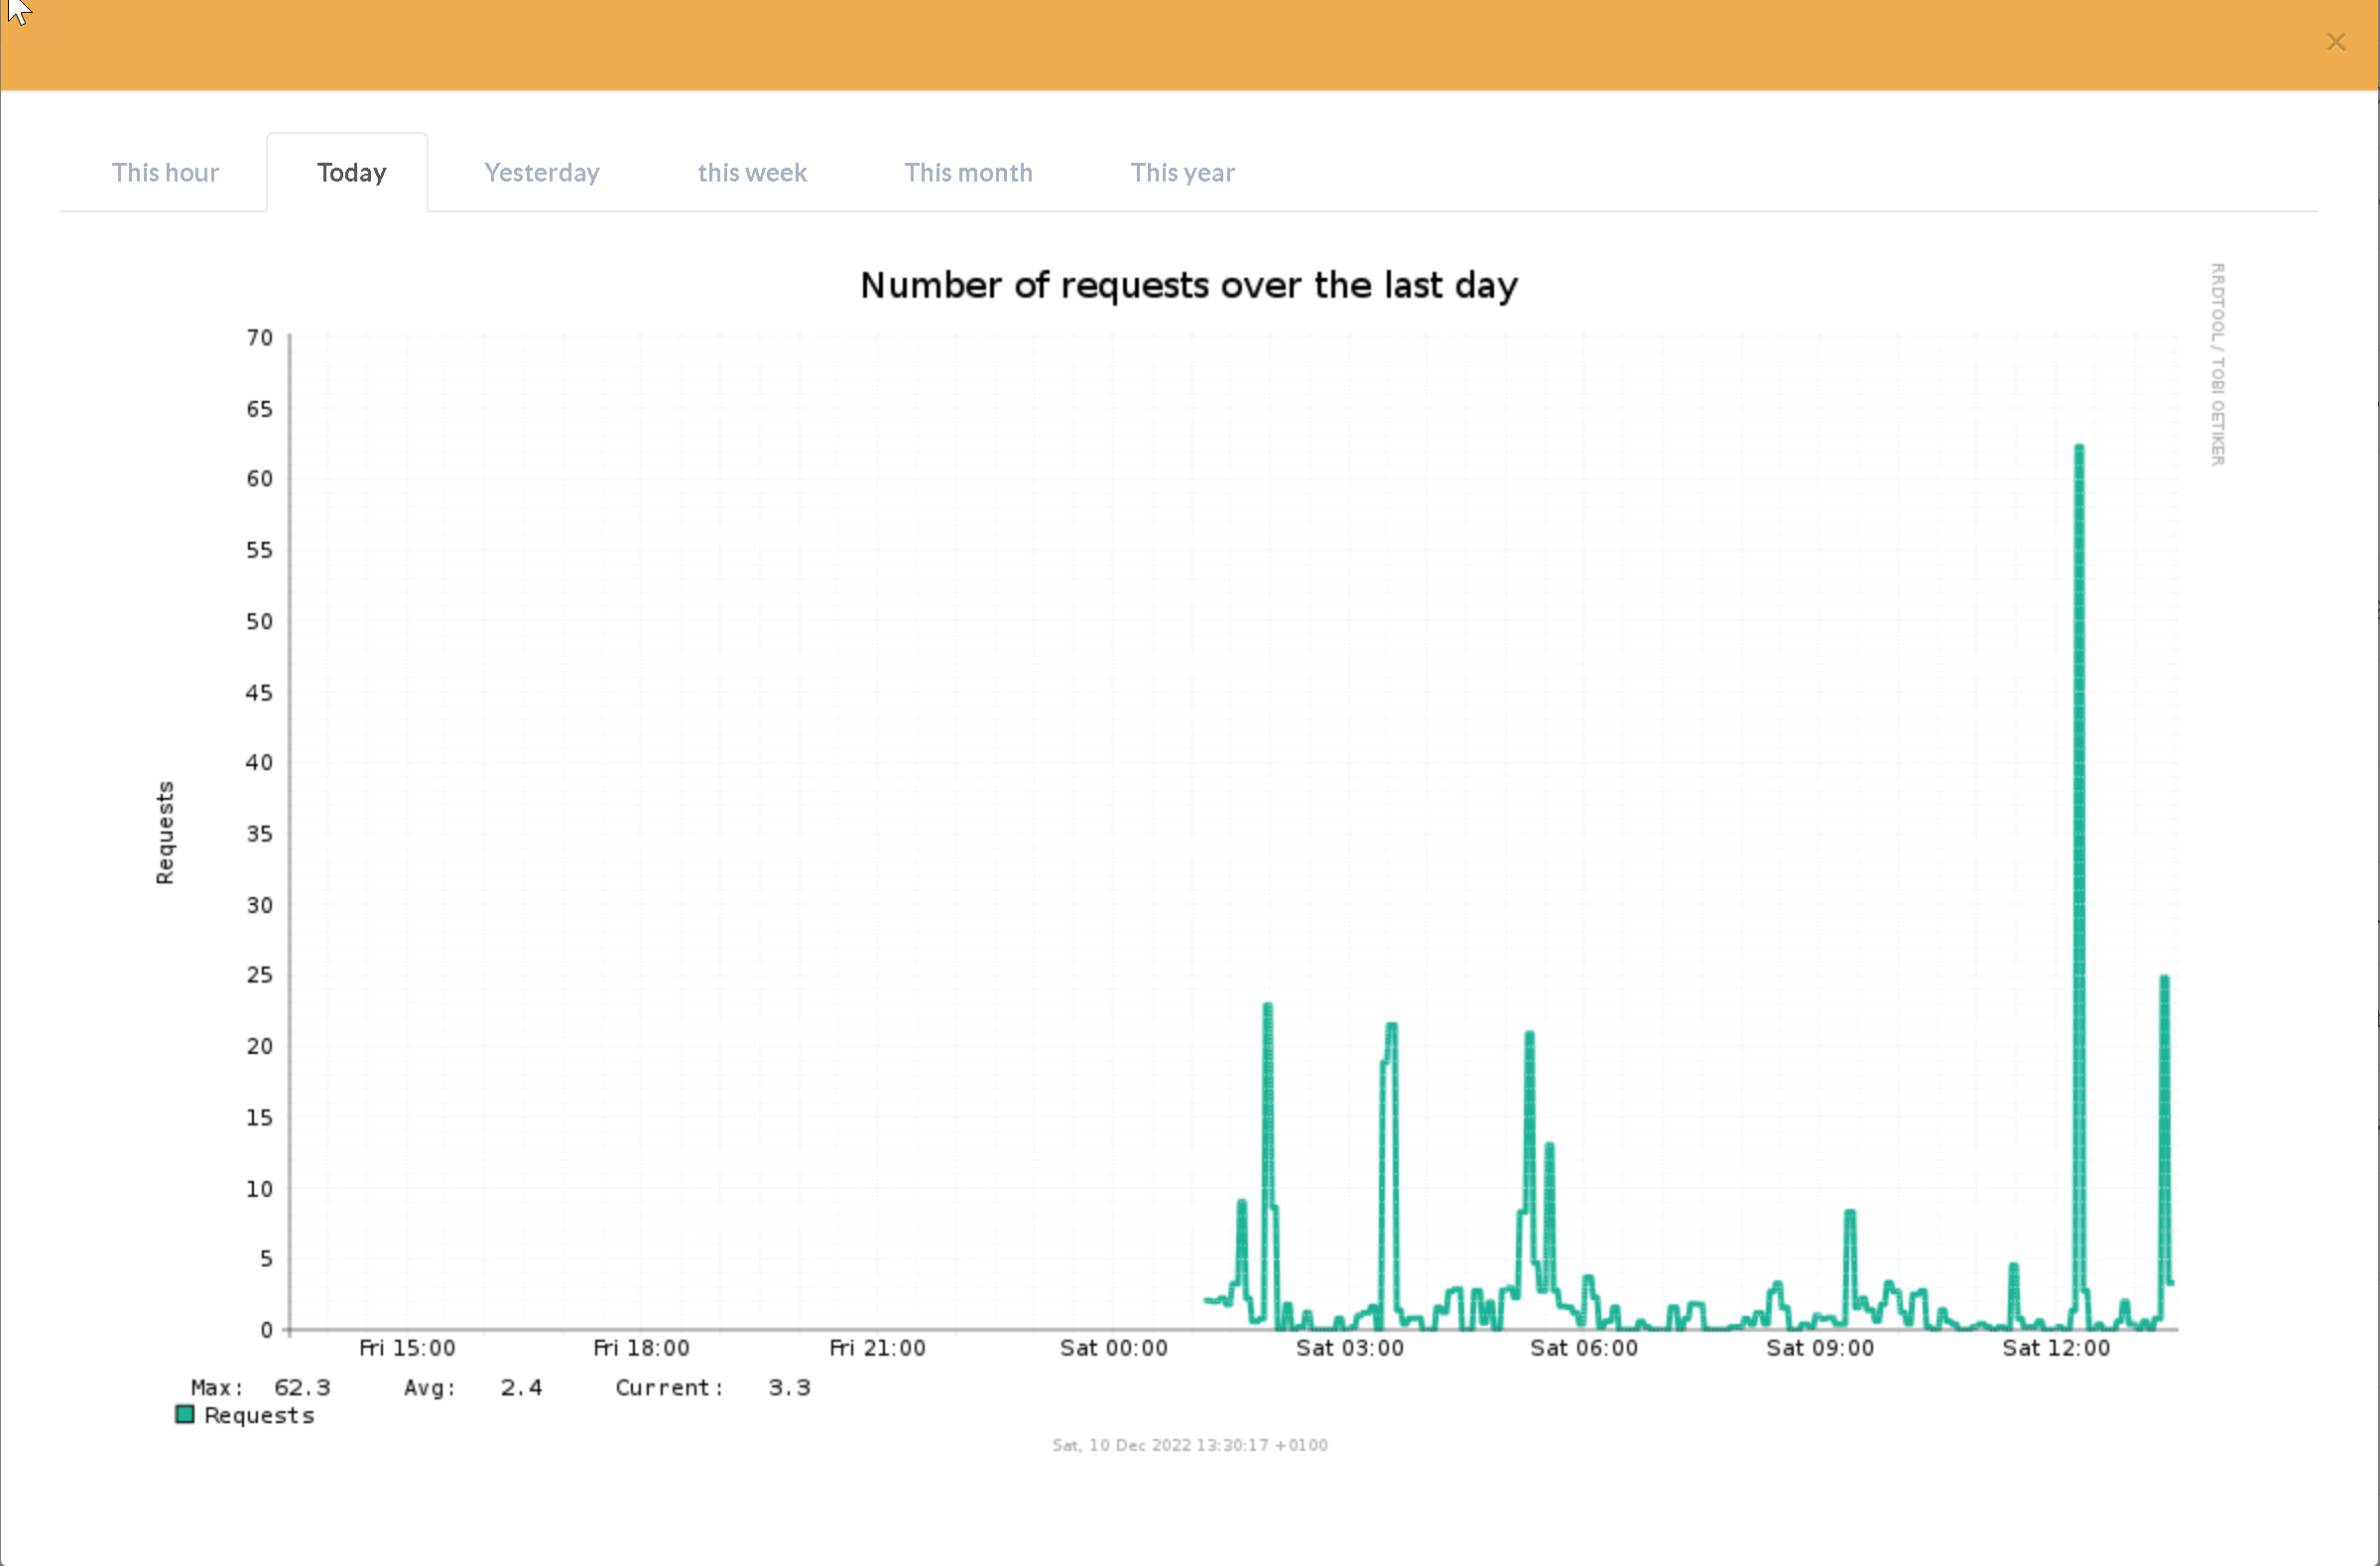The width and height of the screenshot is (2380, 1566).
Task: Click the green Requests legend swatch
Action: tap(185, 1414)
